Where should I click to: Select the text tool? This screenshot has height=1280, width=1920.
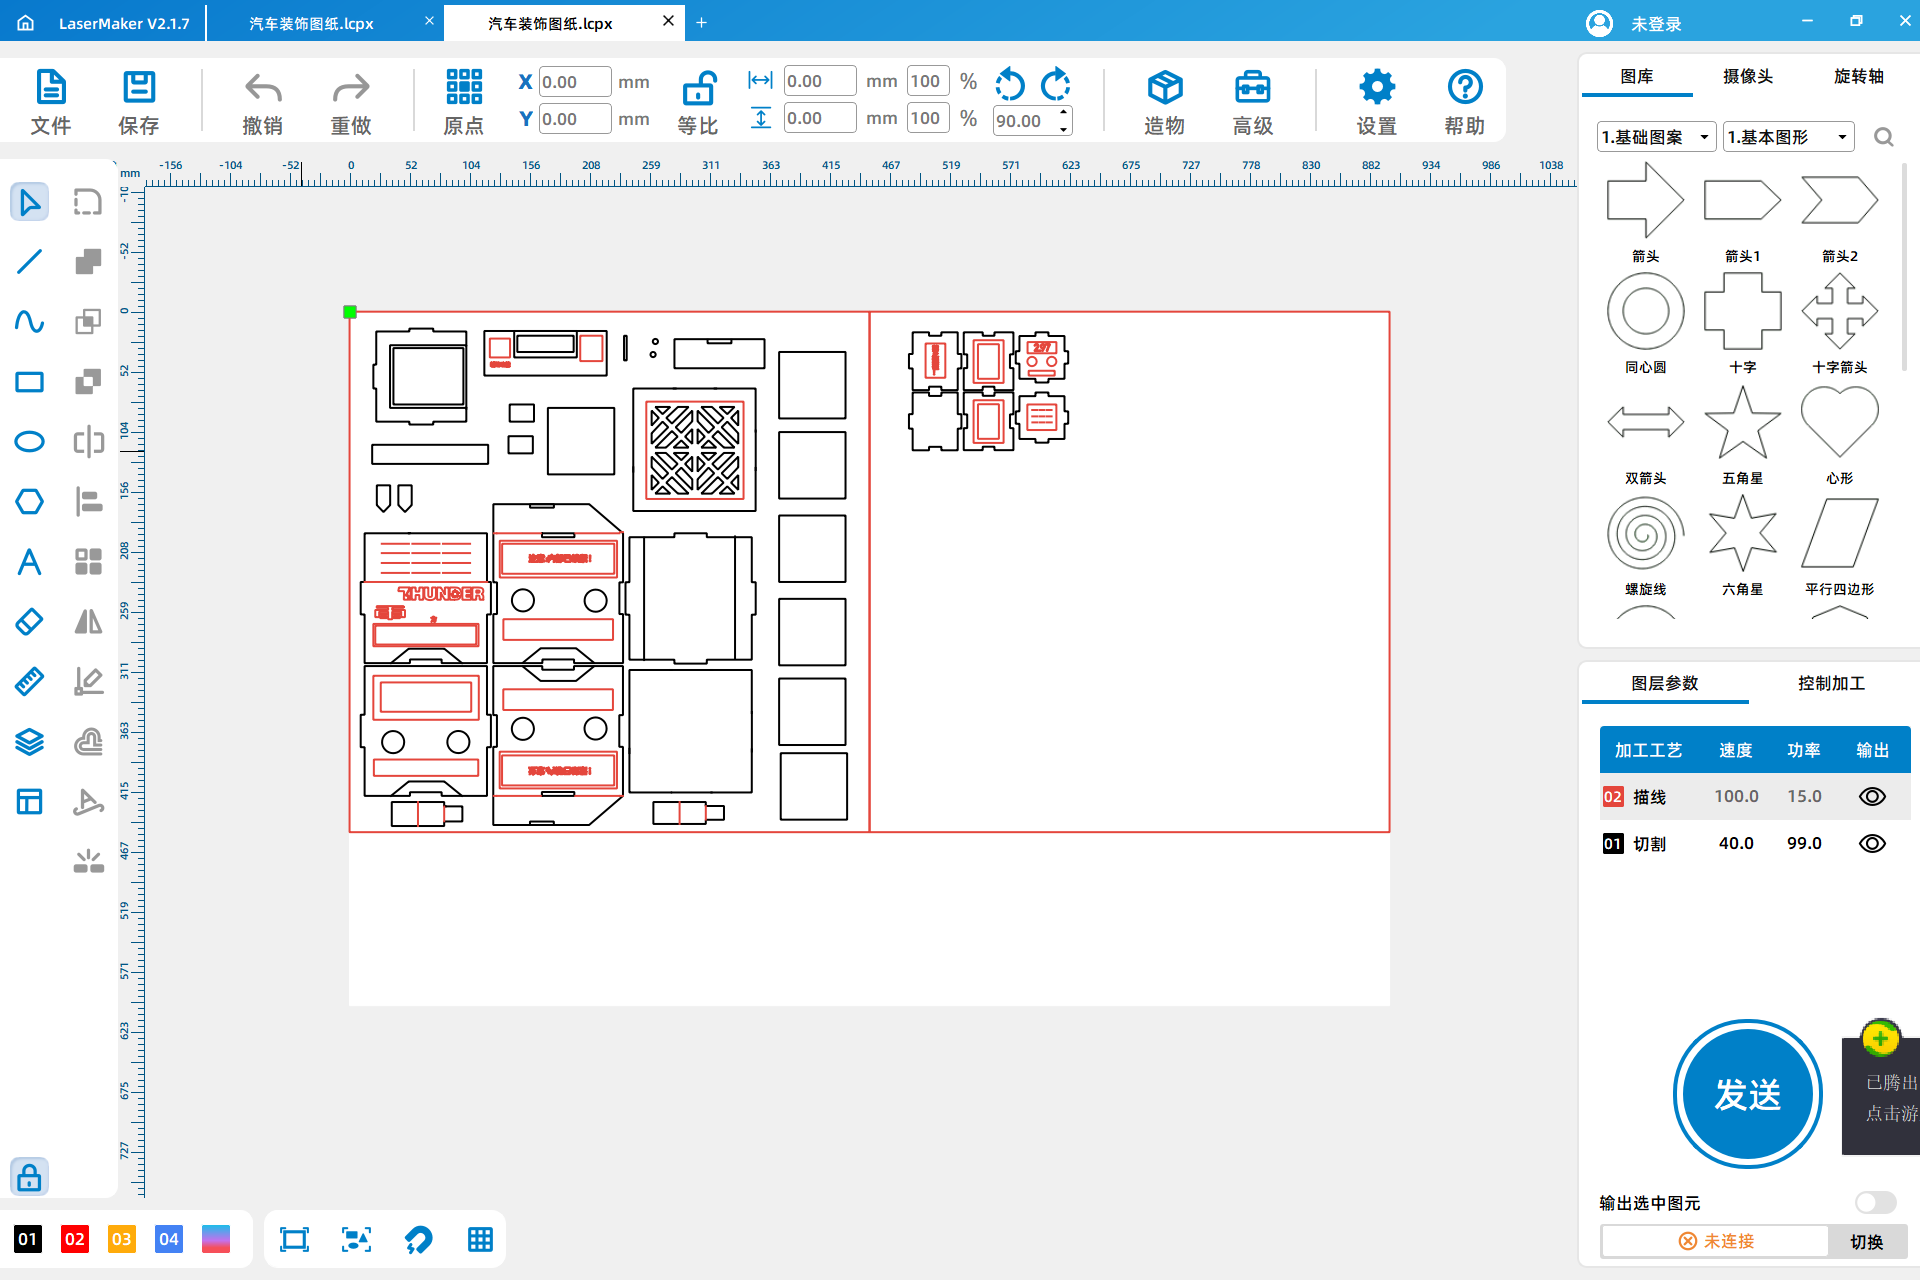tap(29, 562)
